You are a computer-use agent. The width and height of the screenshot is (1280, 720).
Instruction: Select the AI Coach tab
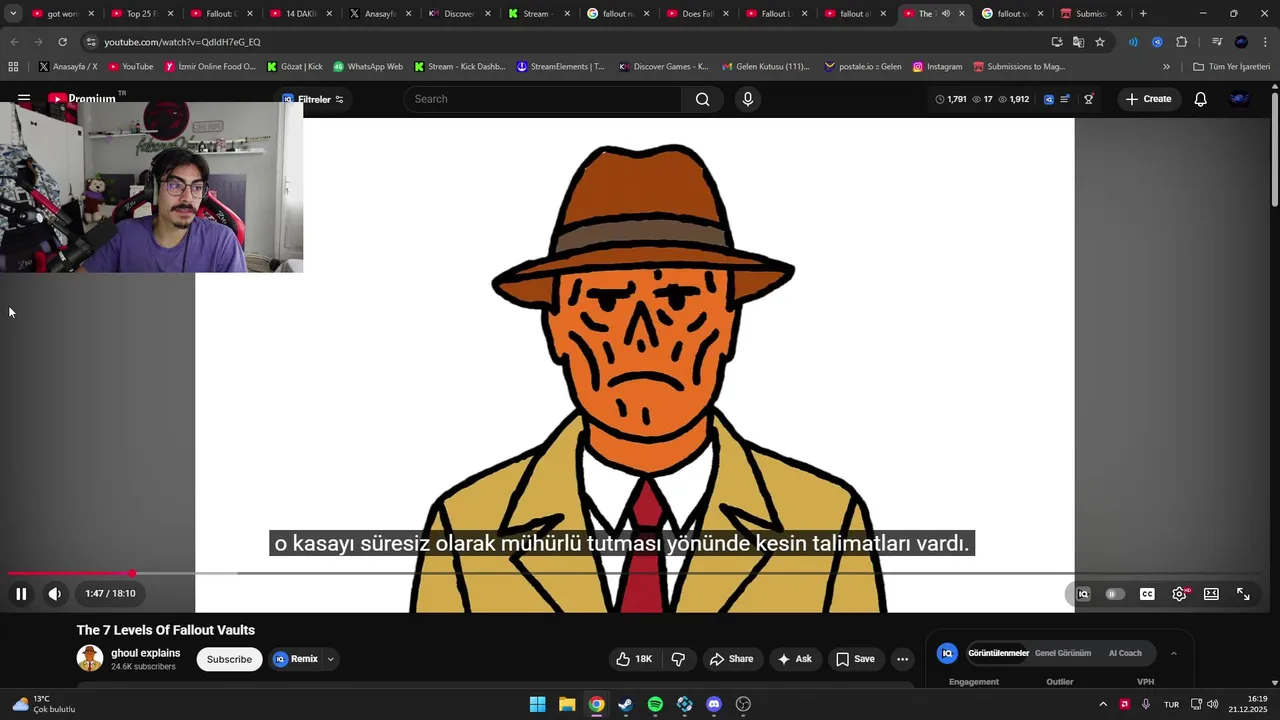click(x=1125, y=653)
